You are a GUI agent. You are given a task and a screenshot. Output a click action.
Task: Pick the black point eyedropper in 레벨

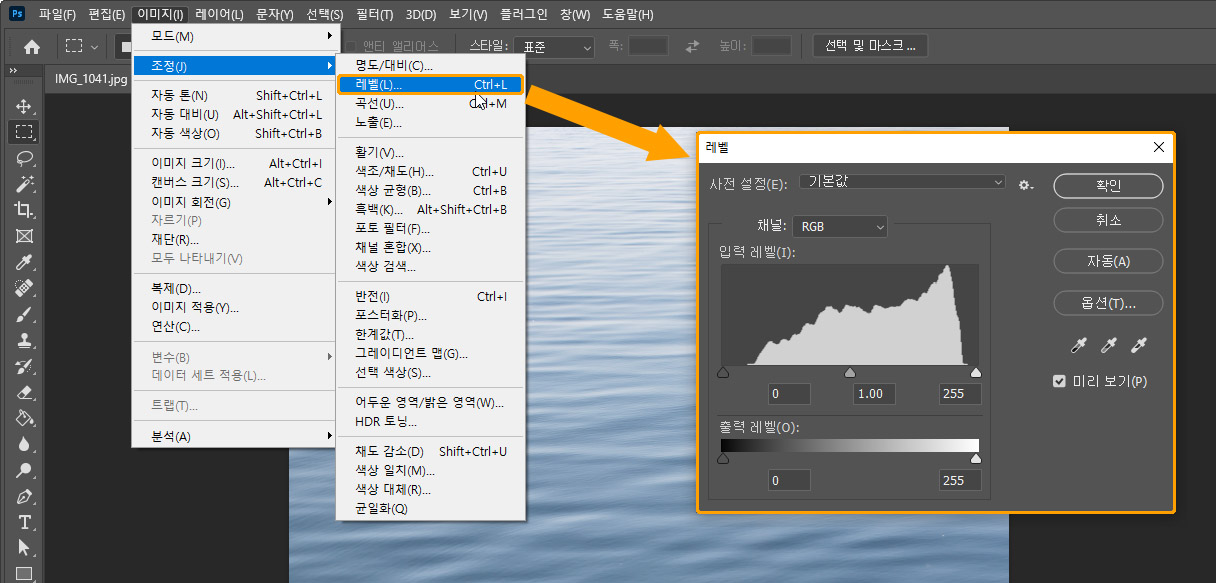click(x=1079, y=345)
